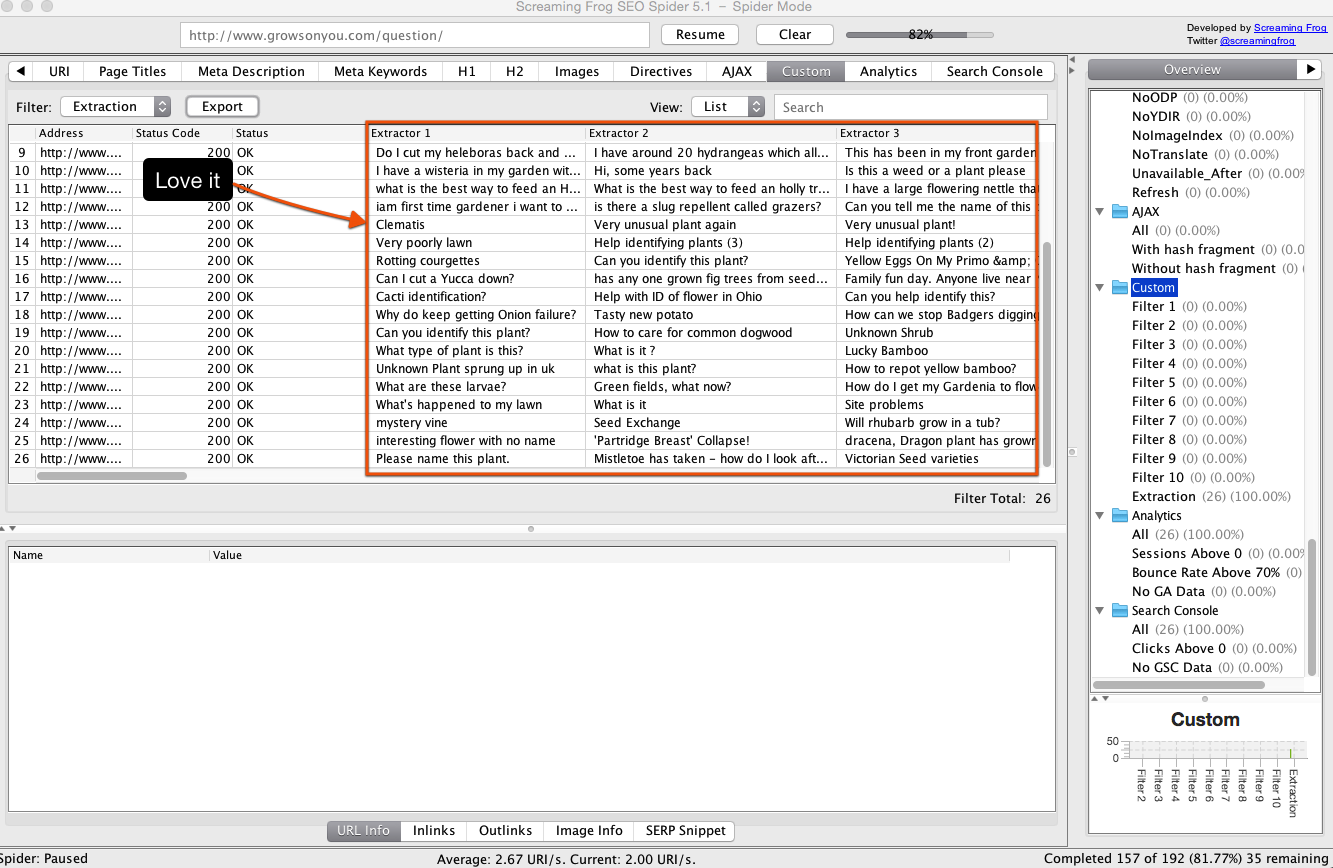Click the Overview panel right arrow

coord(1310,69)
